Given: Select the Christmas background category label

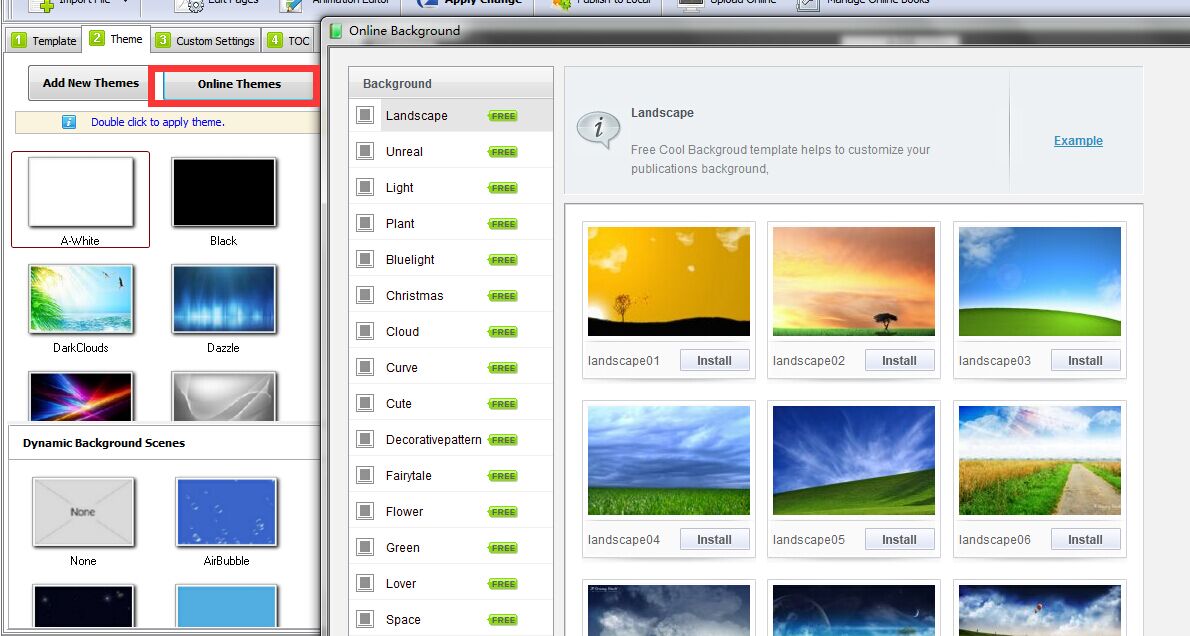Looking at the screenshot, I should (414, 296).
